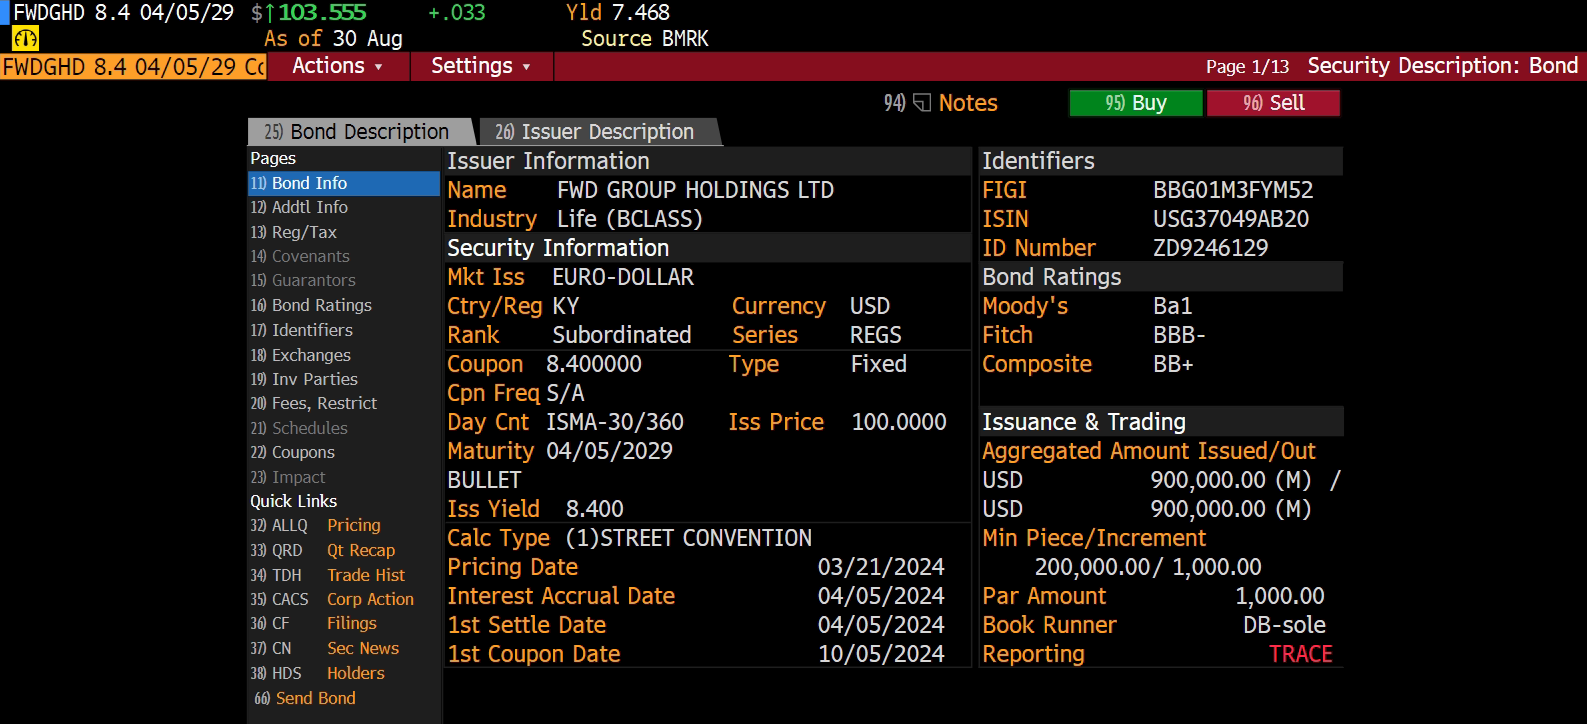Open the Guarantors page
Screen dimensions: 1587x724
click(x=344, y=280)
